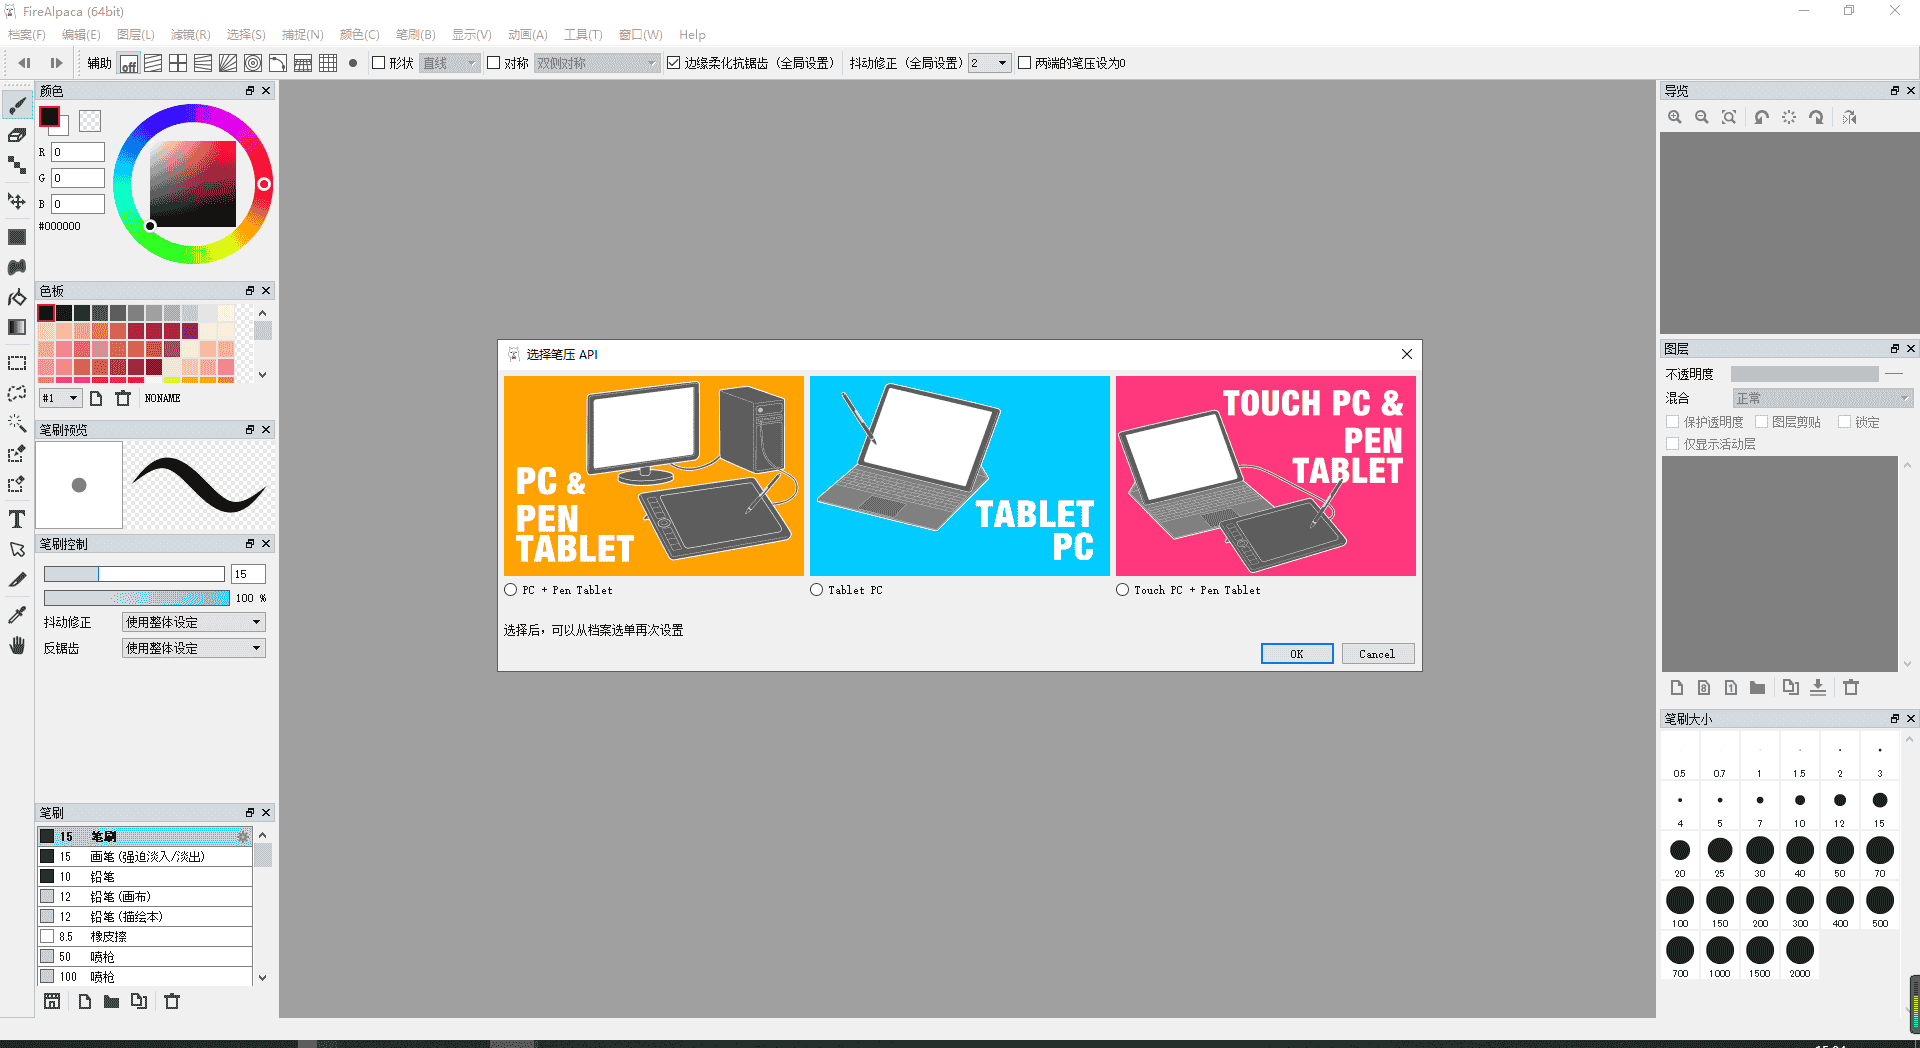Select the PC + Pen Tablet option
Screen dimensions: 1920x1048
click(511, 590)
